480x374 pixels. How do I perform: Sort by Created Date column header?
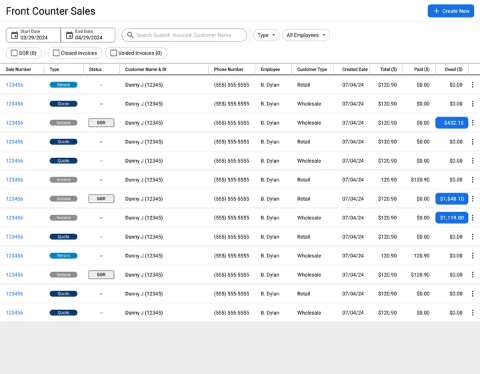coord(355,69)
